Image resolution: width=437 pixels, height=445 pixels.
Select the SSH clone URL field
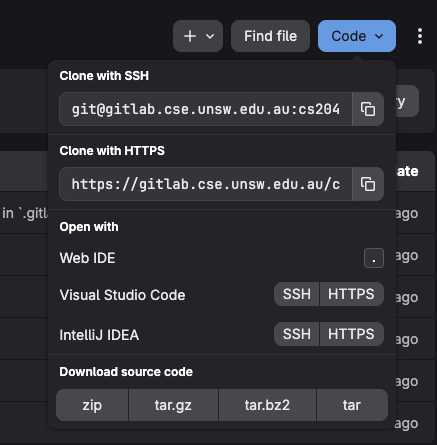206,109
